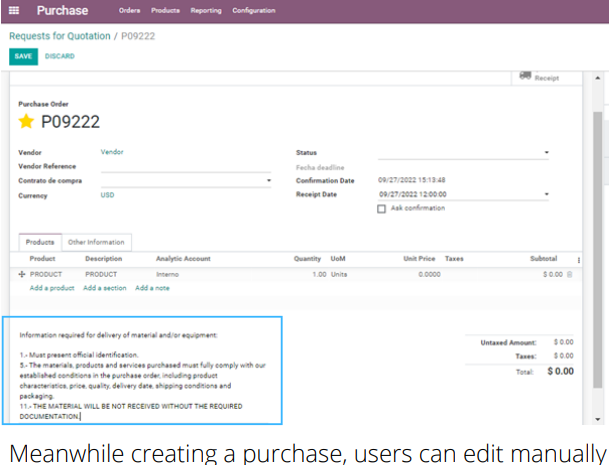Switch to the Other Information tab
Screen dimensions: 609x465
[x=96, y=242]
